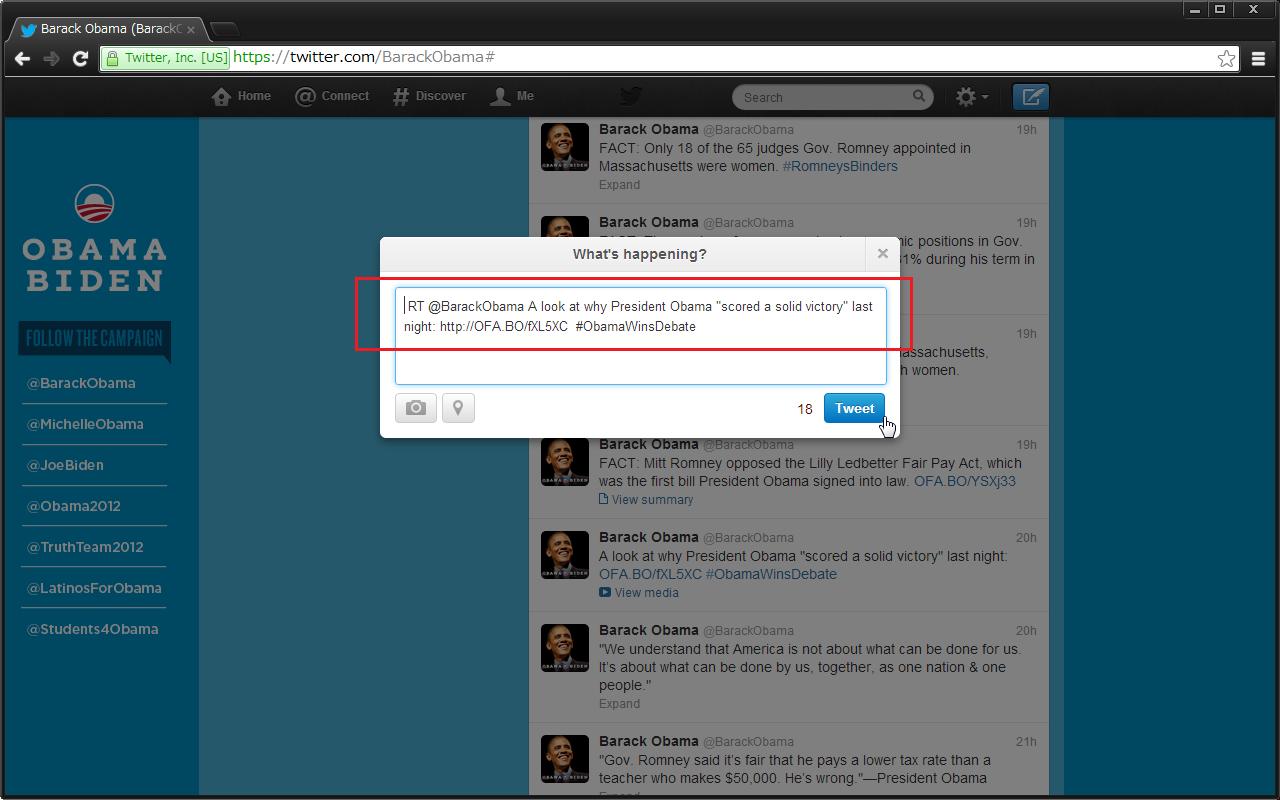The height and width of the screenshot is (800, 1280).
Task: Open the OFA.BO/fXL5XC link in timeline
Action: click(x=650, y=574)
